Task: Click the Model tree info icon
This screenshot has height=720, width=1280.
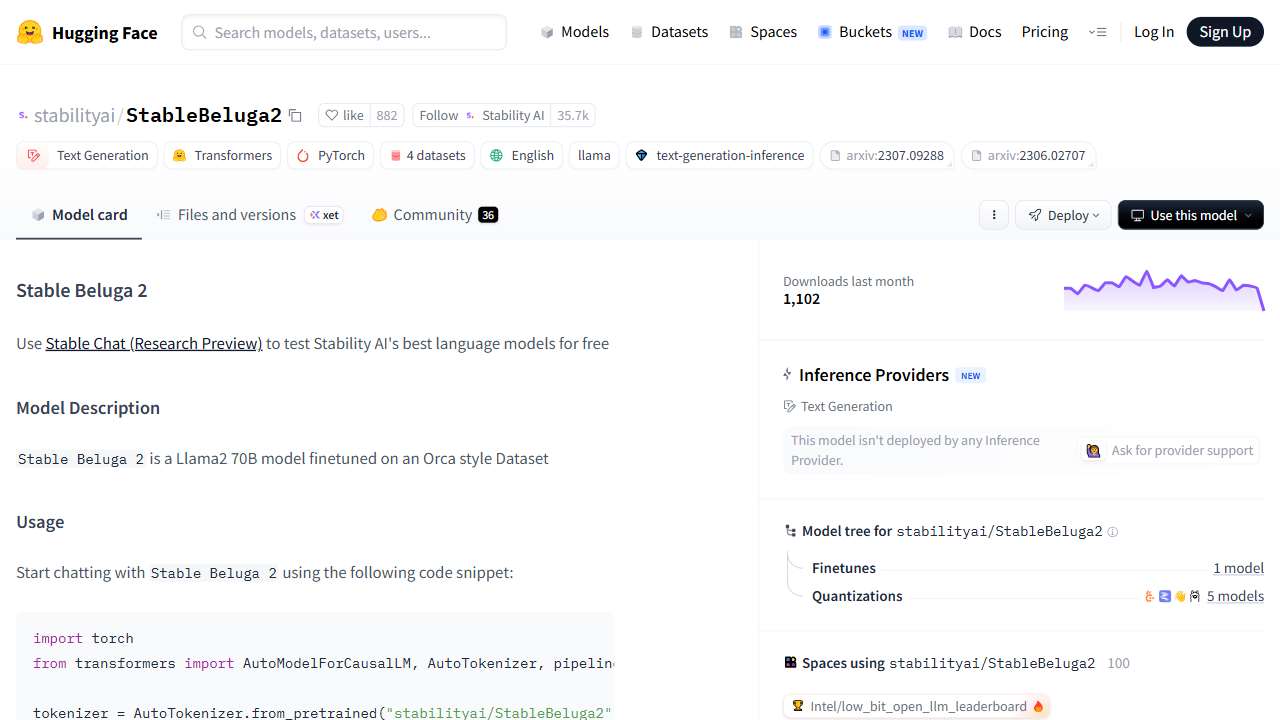Action: [1113, 532]
